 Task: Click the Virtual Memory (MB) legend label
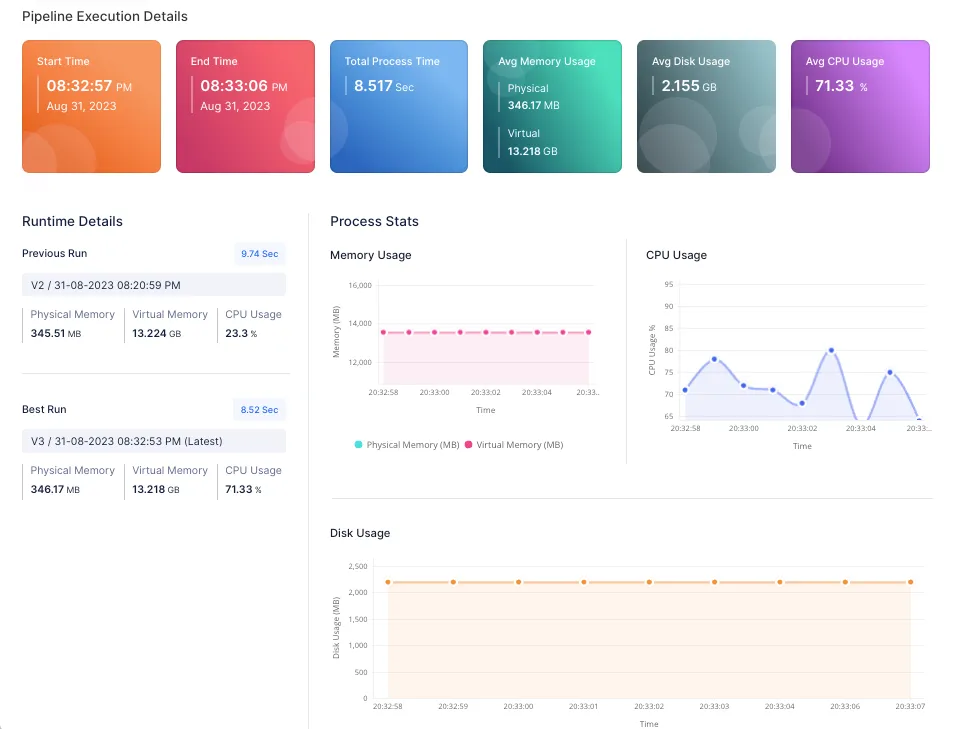pos(520,445)
